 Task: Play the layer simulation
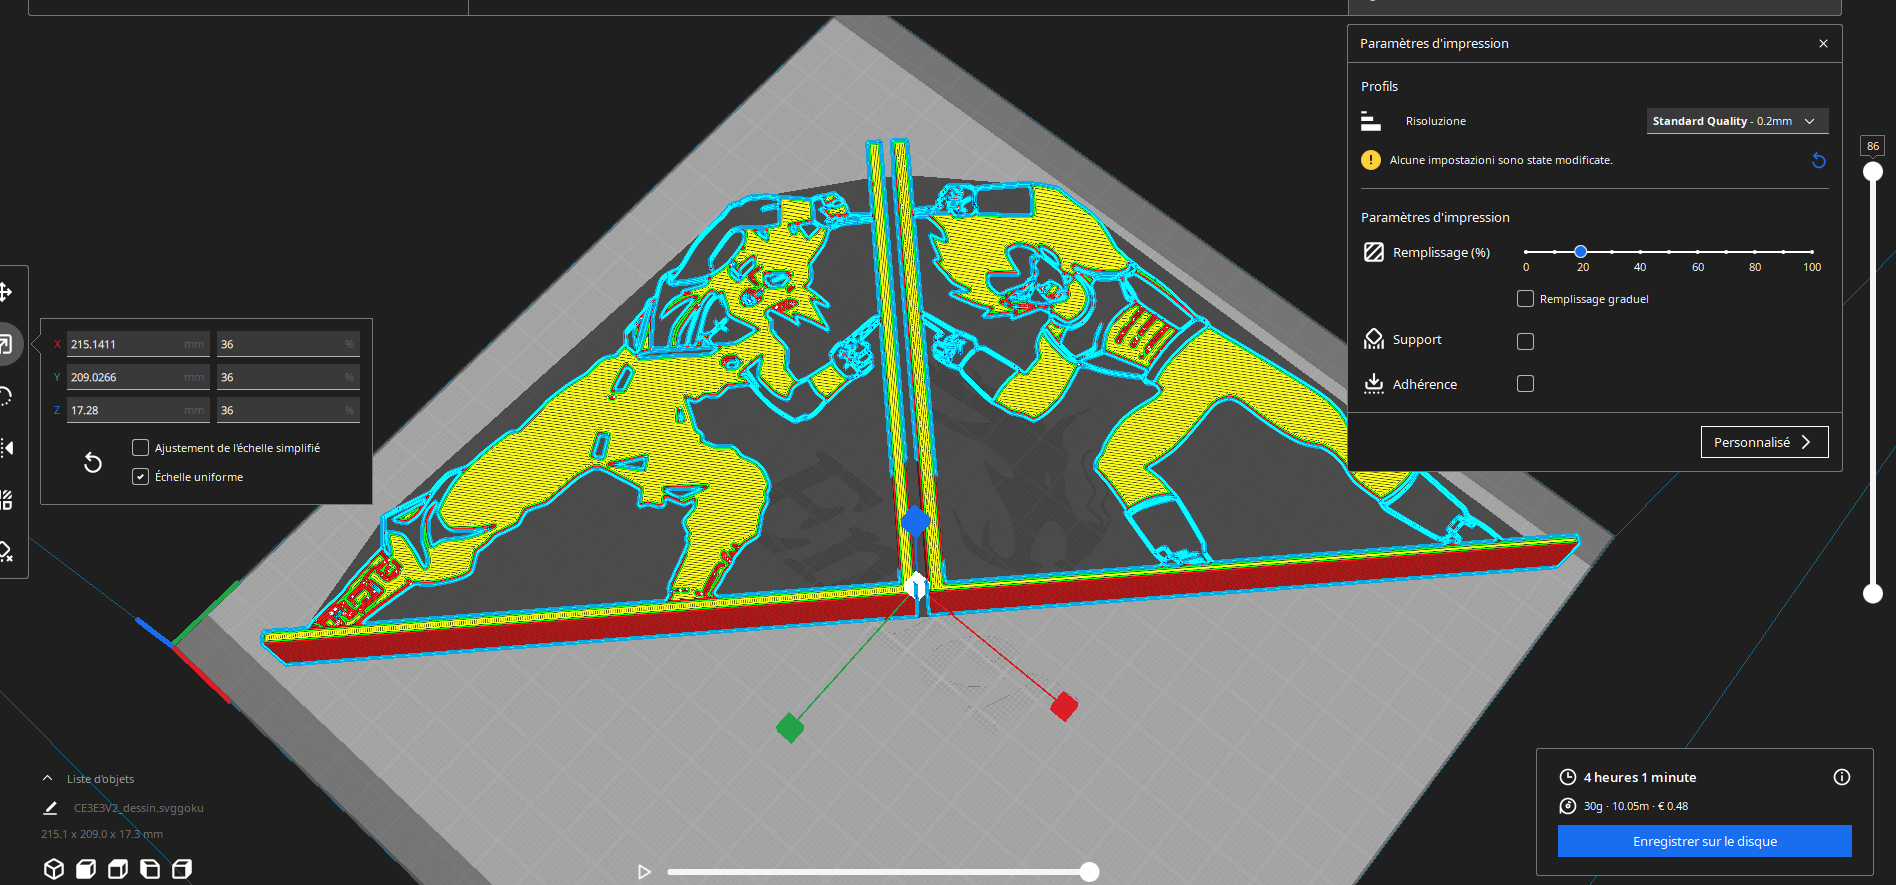coord(645,872)
